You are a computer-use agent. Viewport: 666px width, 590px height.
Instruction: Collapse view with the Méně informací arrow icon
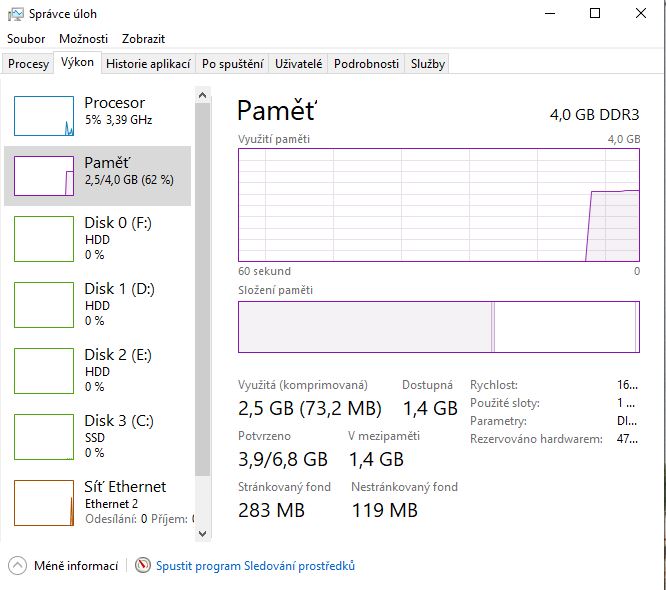coord(17,566)
